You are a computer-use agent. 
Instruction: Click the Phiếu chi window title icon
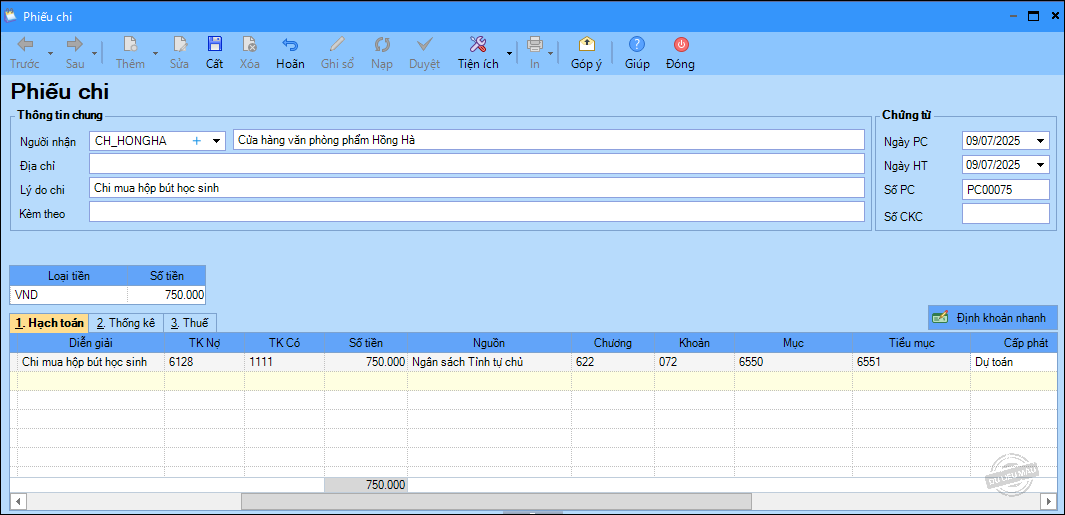11,16
